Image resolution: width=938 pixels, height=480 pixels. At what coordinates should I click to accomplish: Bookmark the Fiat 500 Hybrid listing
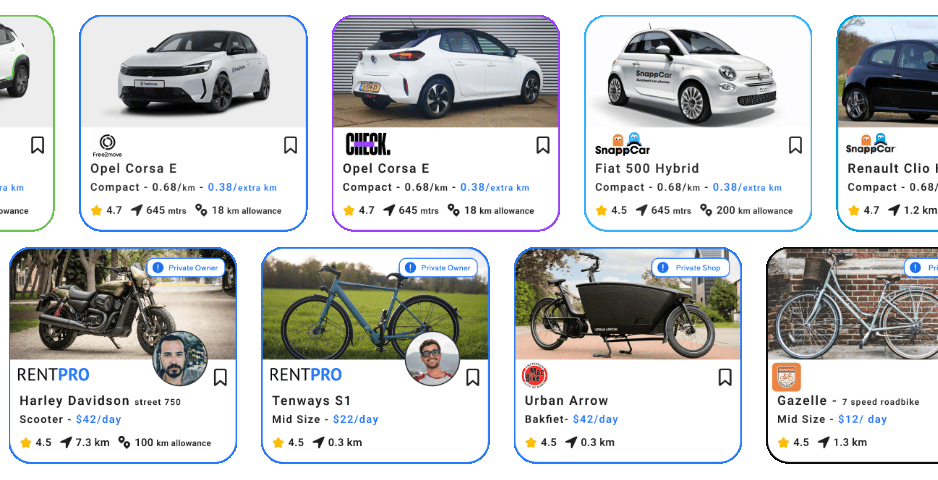[795, 145]
